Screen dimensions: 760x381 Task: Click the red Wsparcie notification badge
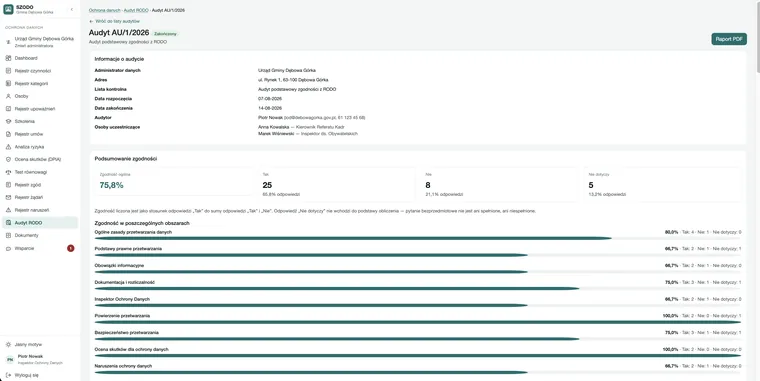coord(71,248)
